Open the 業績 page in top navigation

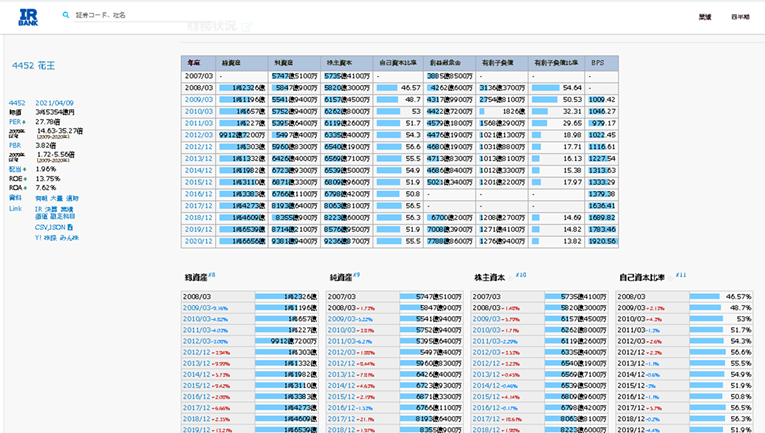(x=705, y=17)
